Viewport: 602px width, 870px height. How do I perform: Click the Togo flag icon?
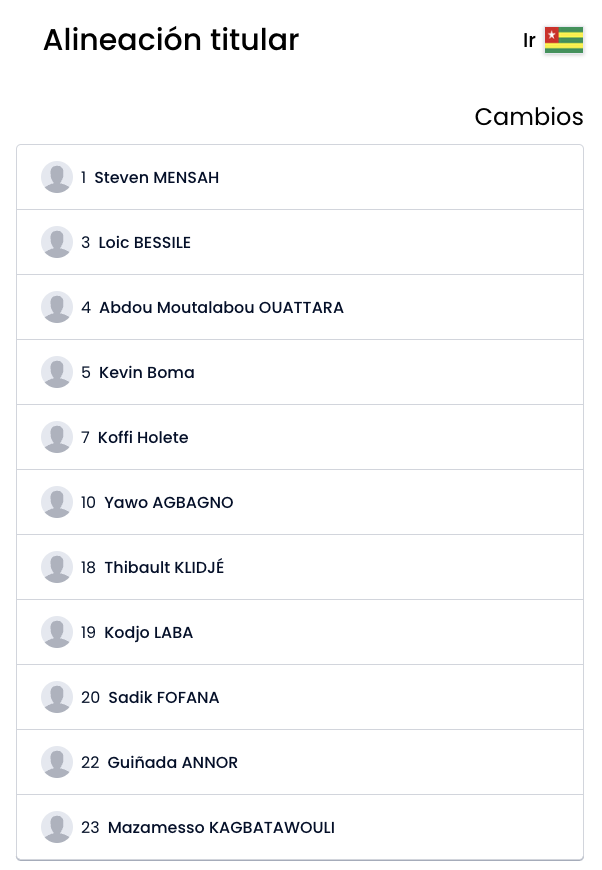[564, 41]
